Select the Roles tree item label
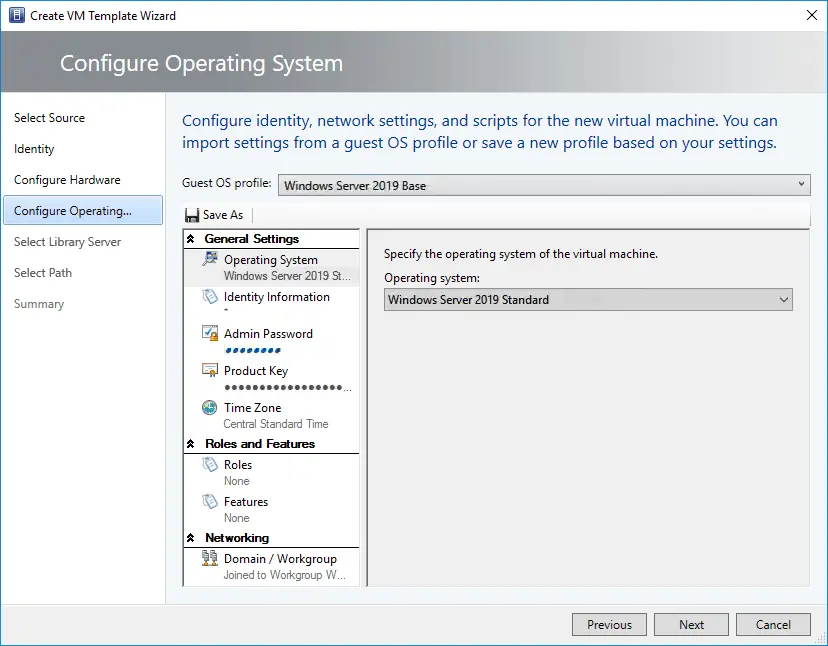Viewport: 828px width, 646px height. point(238,465)
